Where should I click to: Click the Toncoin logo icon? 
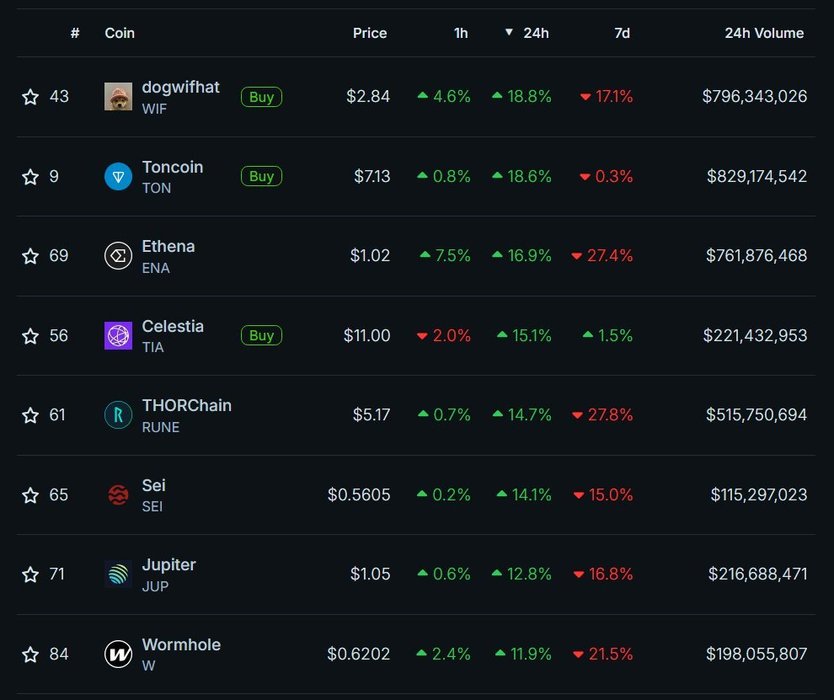(118, 177)
